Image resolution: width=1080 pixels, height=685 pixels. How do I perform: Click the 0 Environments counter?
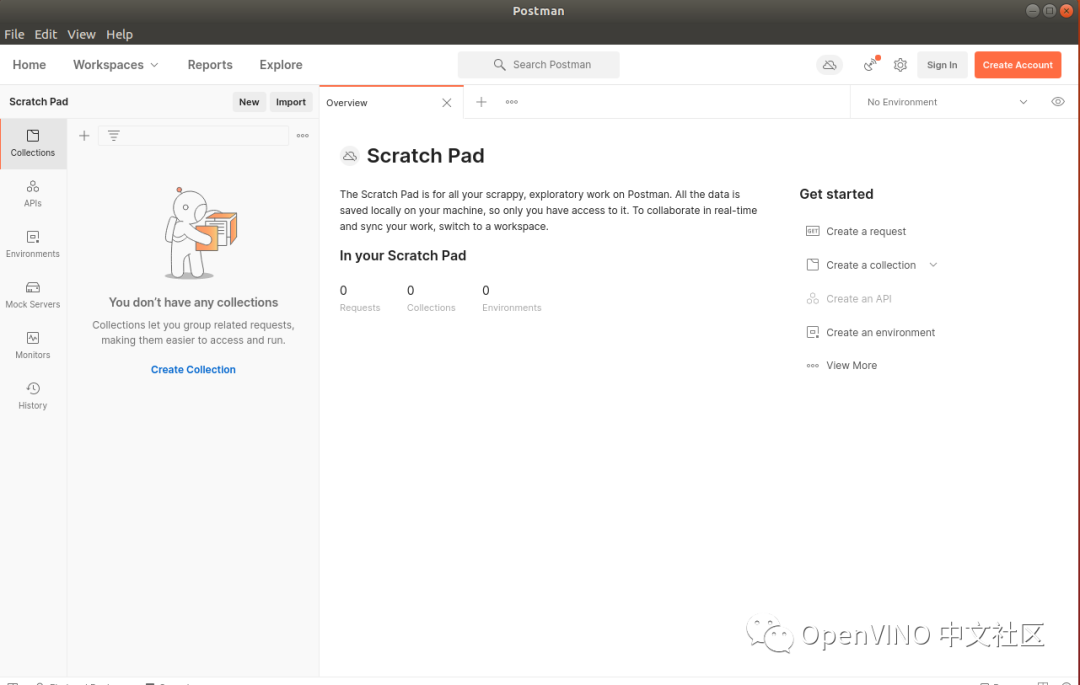tap(512, 298)
